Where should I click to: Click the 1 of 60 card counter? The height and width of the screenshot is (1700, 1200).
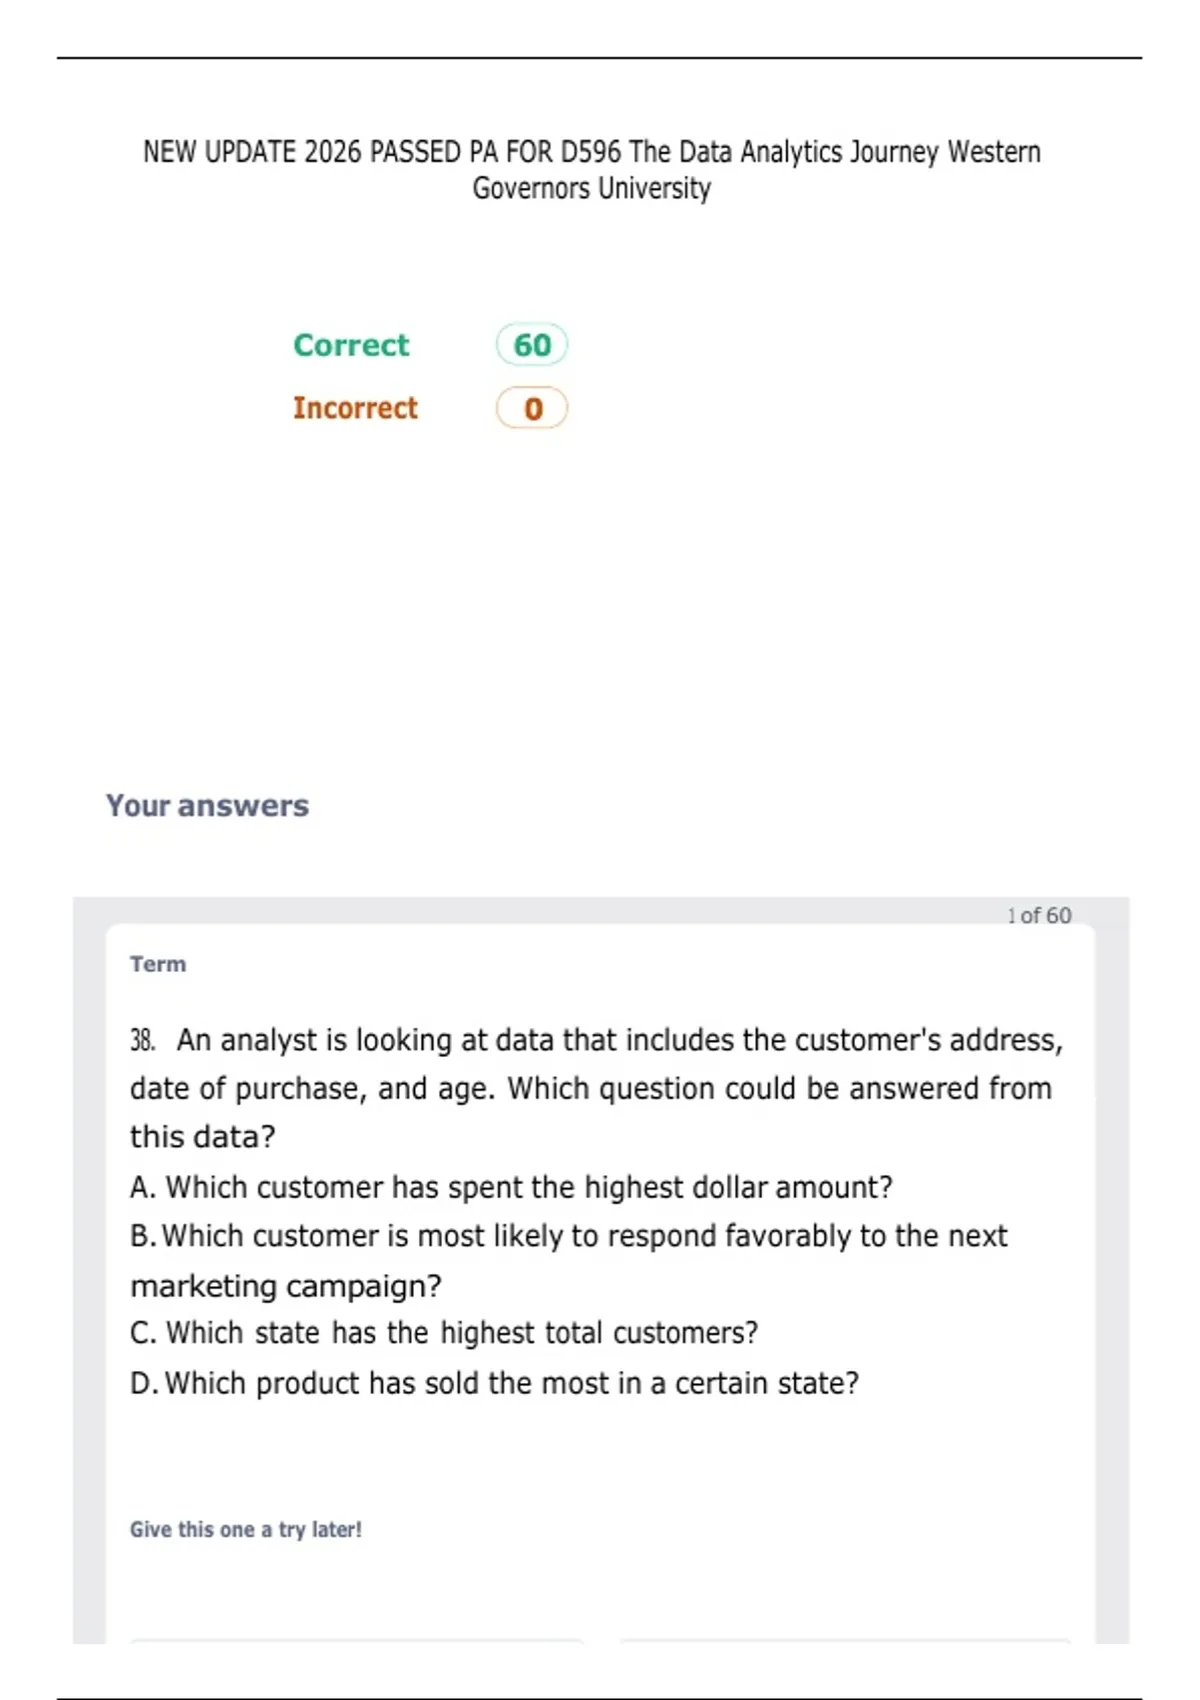click(1039, 915)
